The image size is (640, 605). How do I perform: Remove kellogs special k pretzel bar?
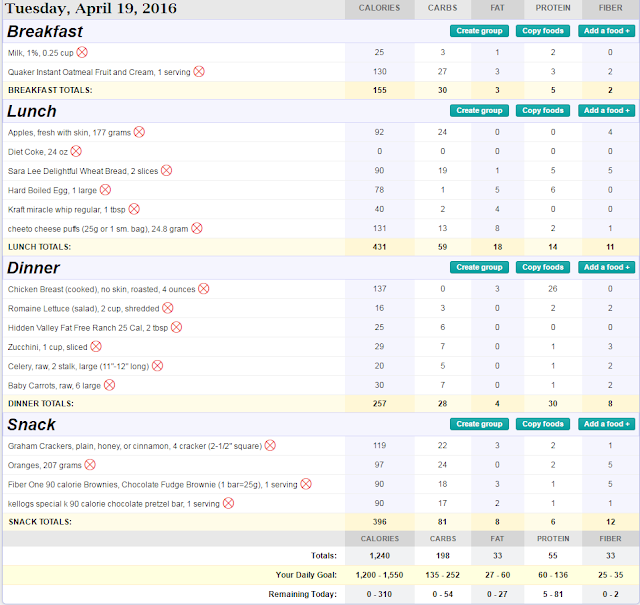[x=229, y=503]
